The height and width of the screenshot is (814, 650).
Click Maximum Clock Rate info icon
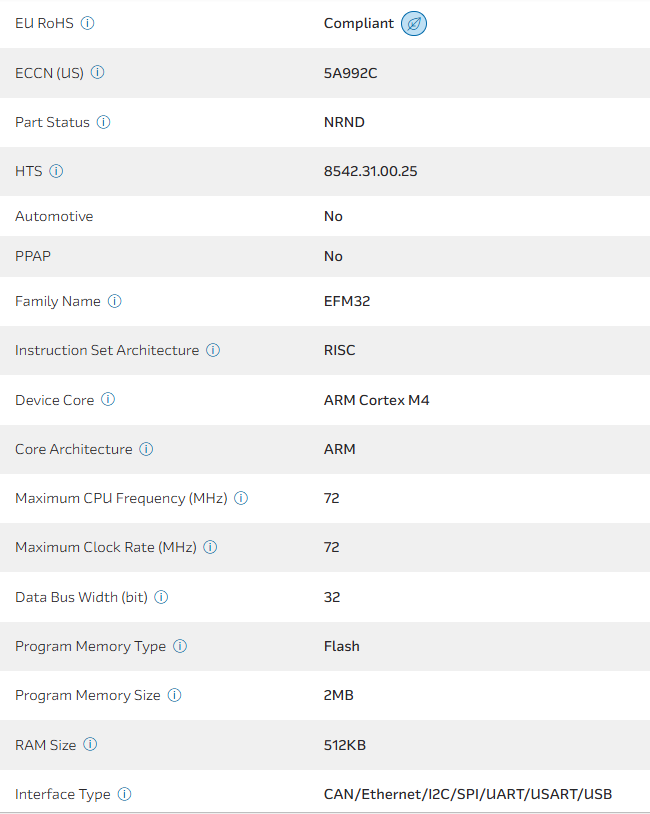tap(210, 547)
